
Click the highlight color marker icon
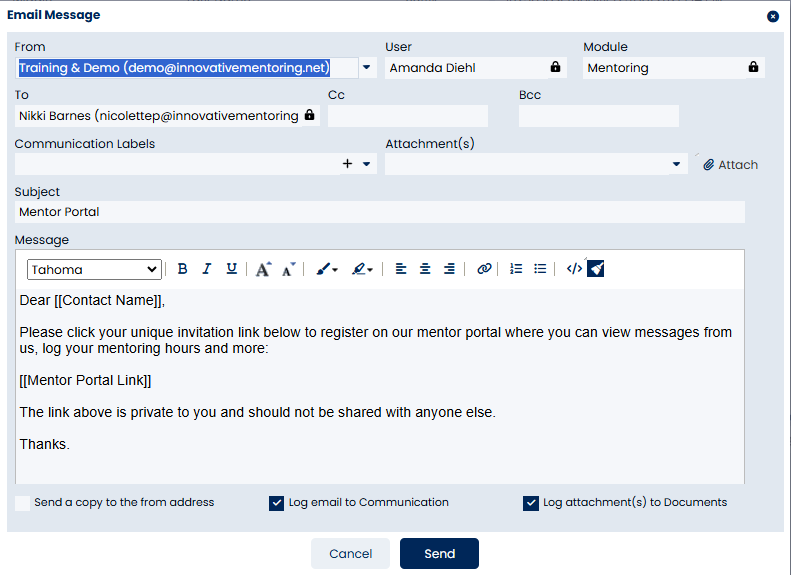359,269
